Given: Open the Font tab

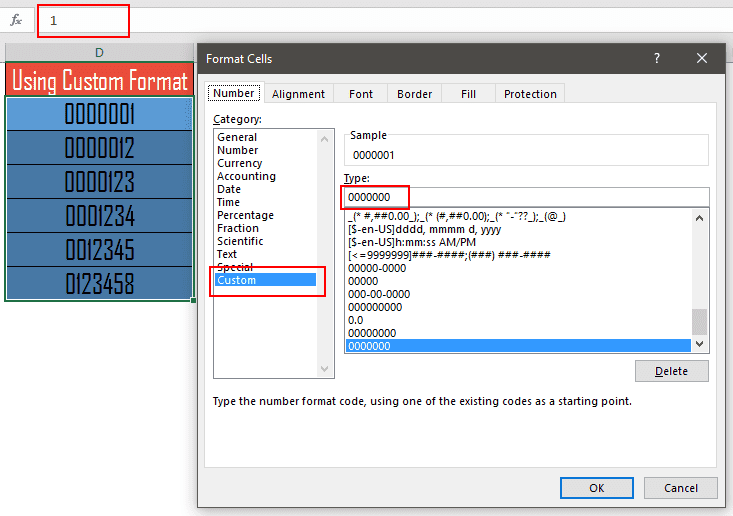Looking at the screenshot, I should (361, 94).
